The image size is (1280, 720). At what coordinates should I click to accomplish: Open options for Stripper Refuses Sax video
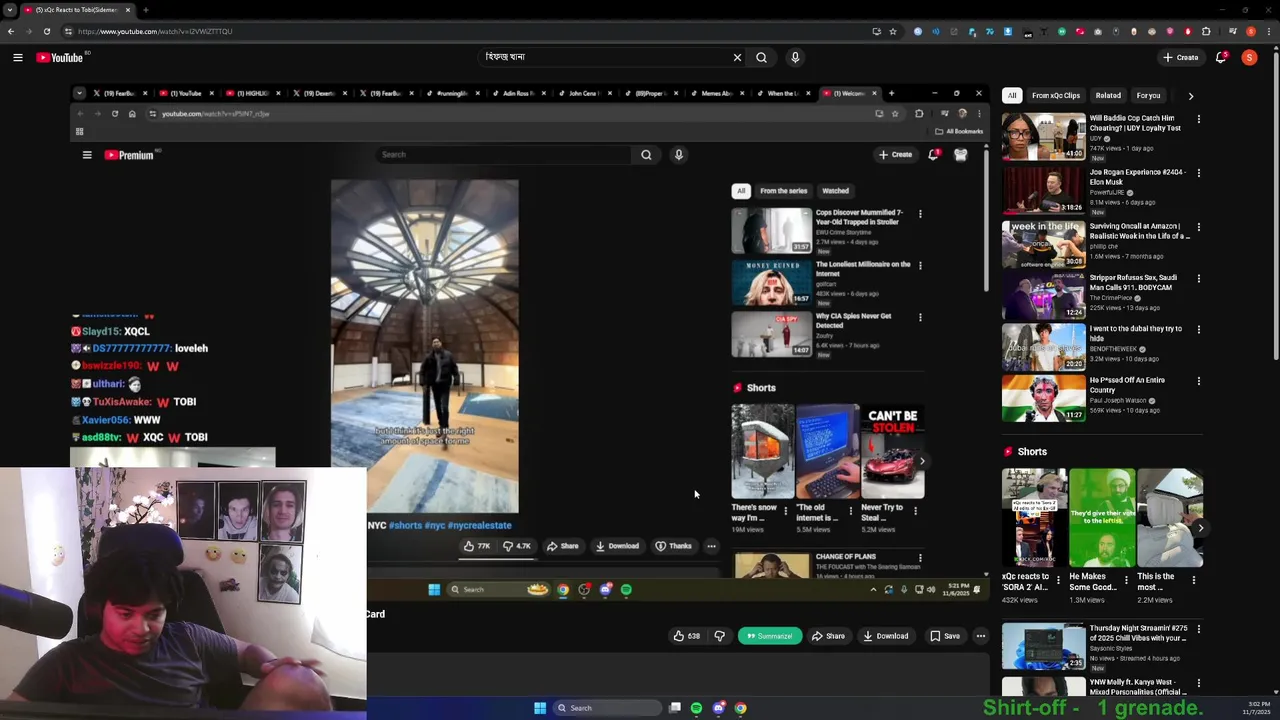[x=1199, y=278]
